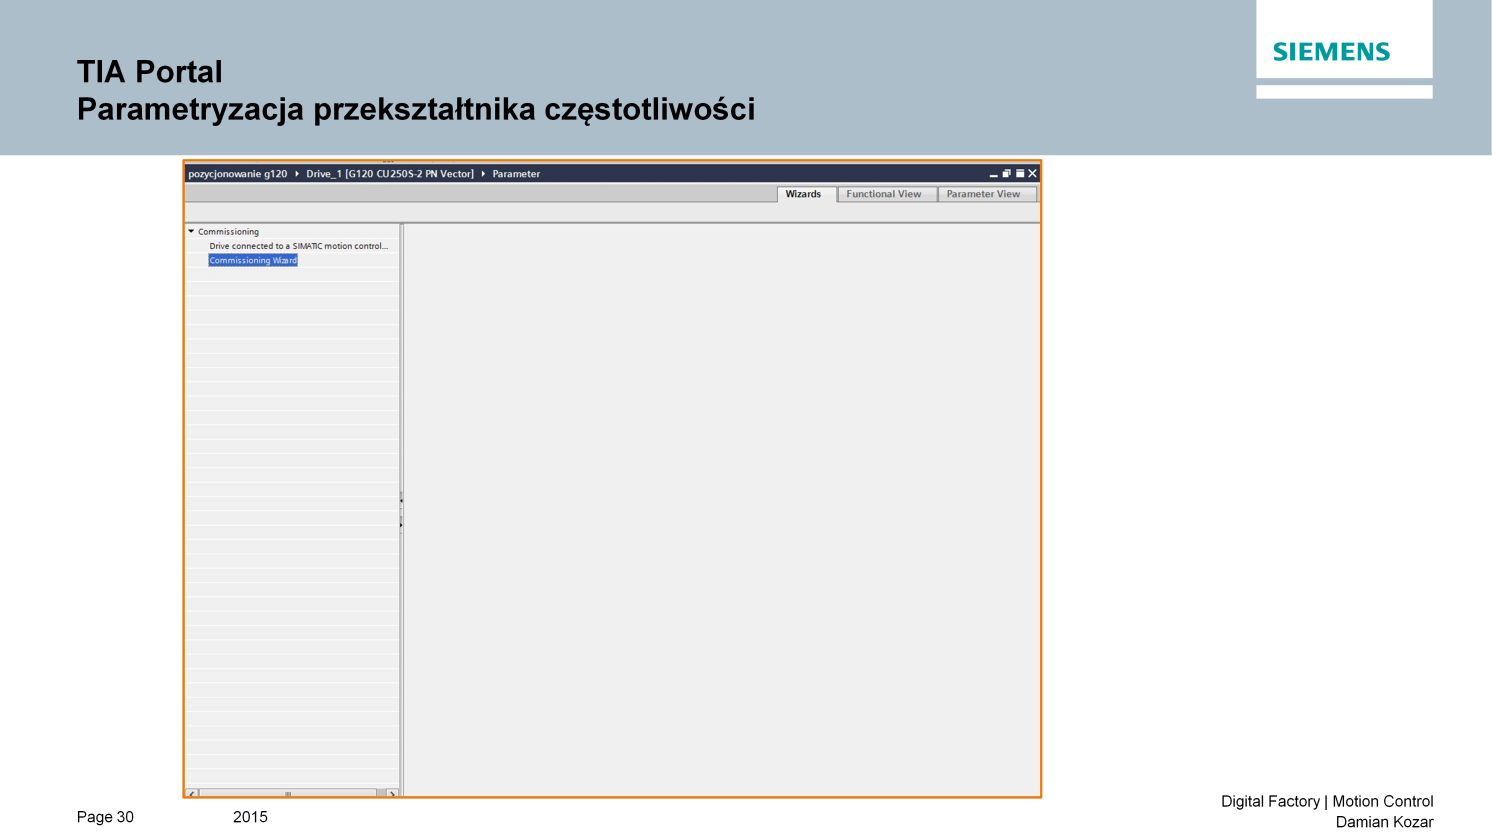Select Commissioning Wizard entry
The image size is (1492, 839).
[x=253, y=260]
